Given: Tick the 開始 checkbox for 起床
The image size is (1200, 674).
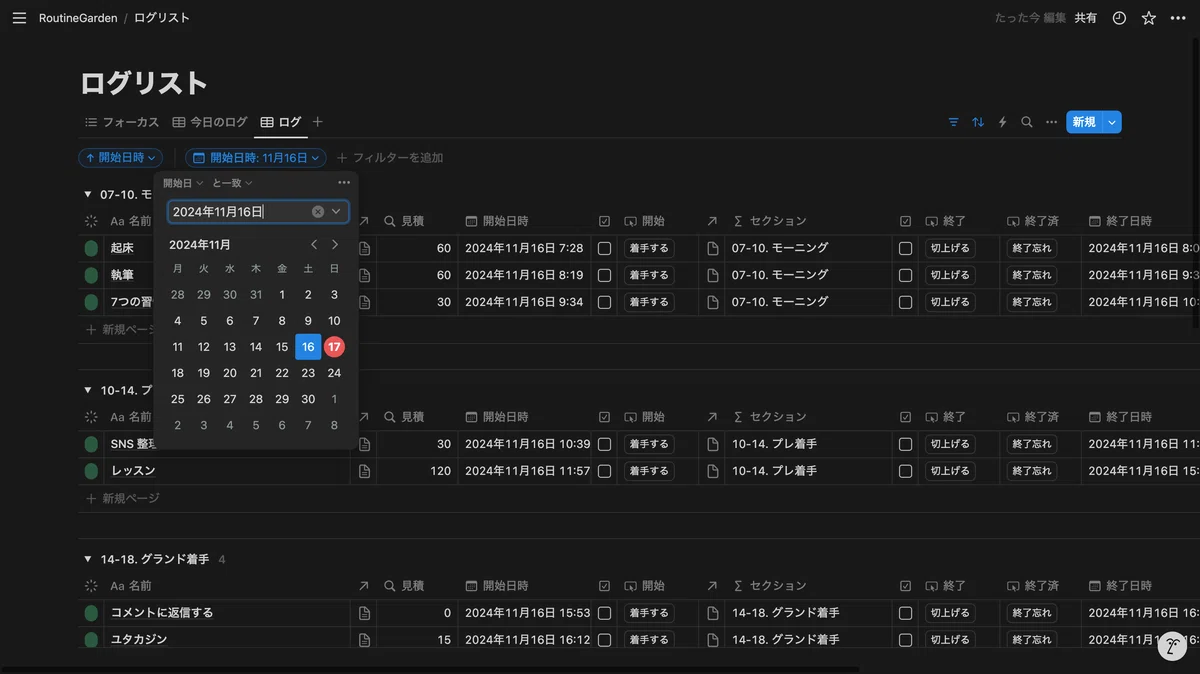Looking at the screenshot, I should tap(604, 248).
